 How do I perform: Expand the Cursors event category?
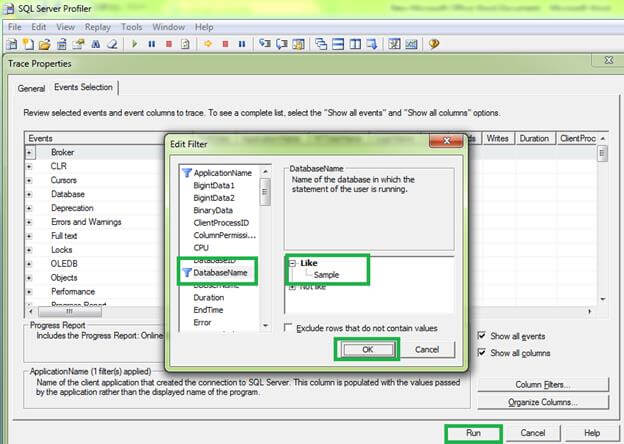tap(29, 180)
